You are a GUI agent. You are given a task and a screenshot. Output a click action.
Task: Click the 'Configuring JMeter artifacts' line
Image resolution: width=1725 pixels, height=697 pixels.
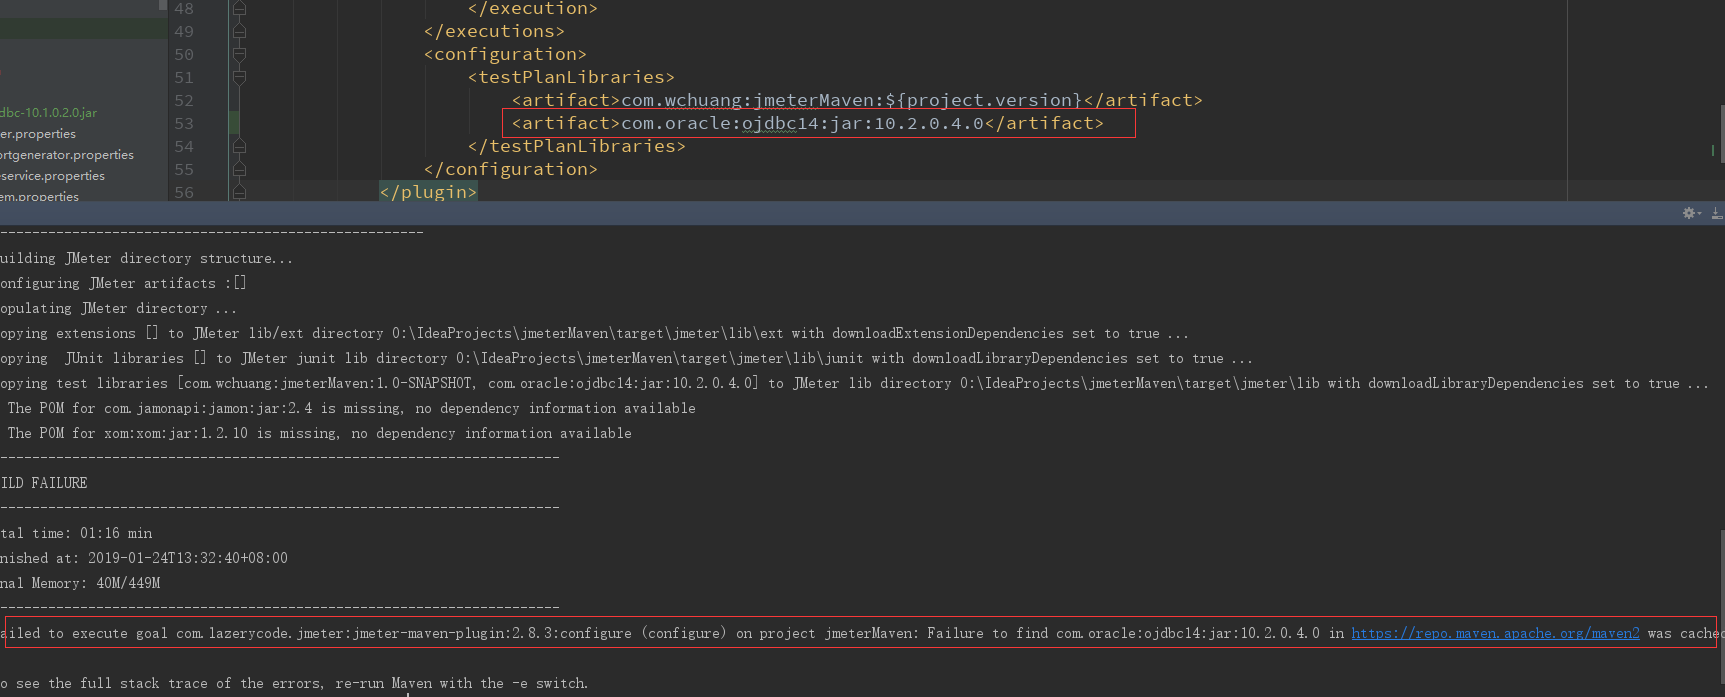click(123, 283)
